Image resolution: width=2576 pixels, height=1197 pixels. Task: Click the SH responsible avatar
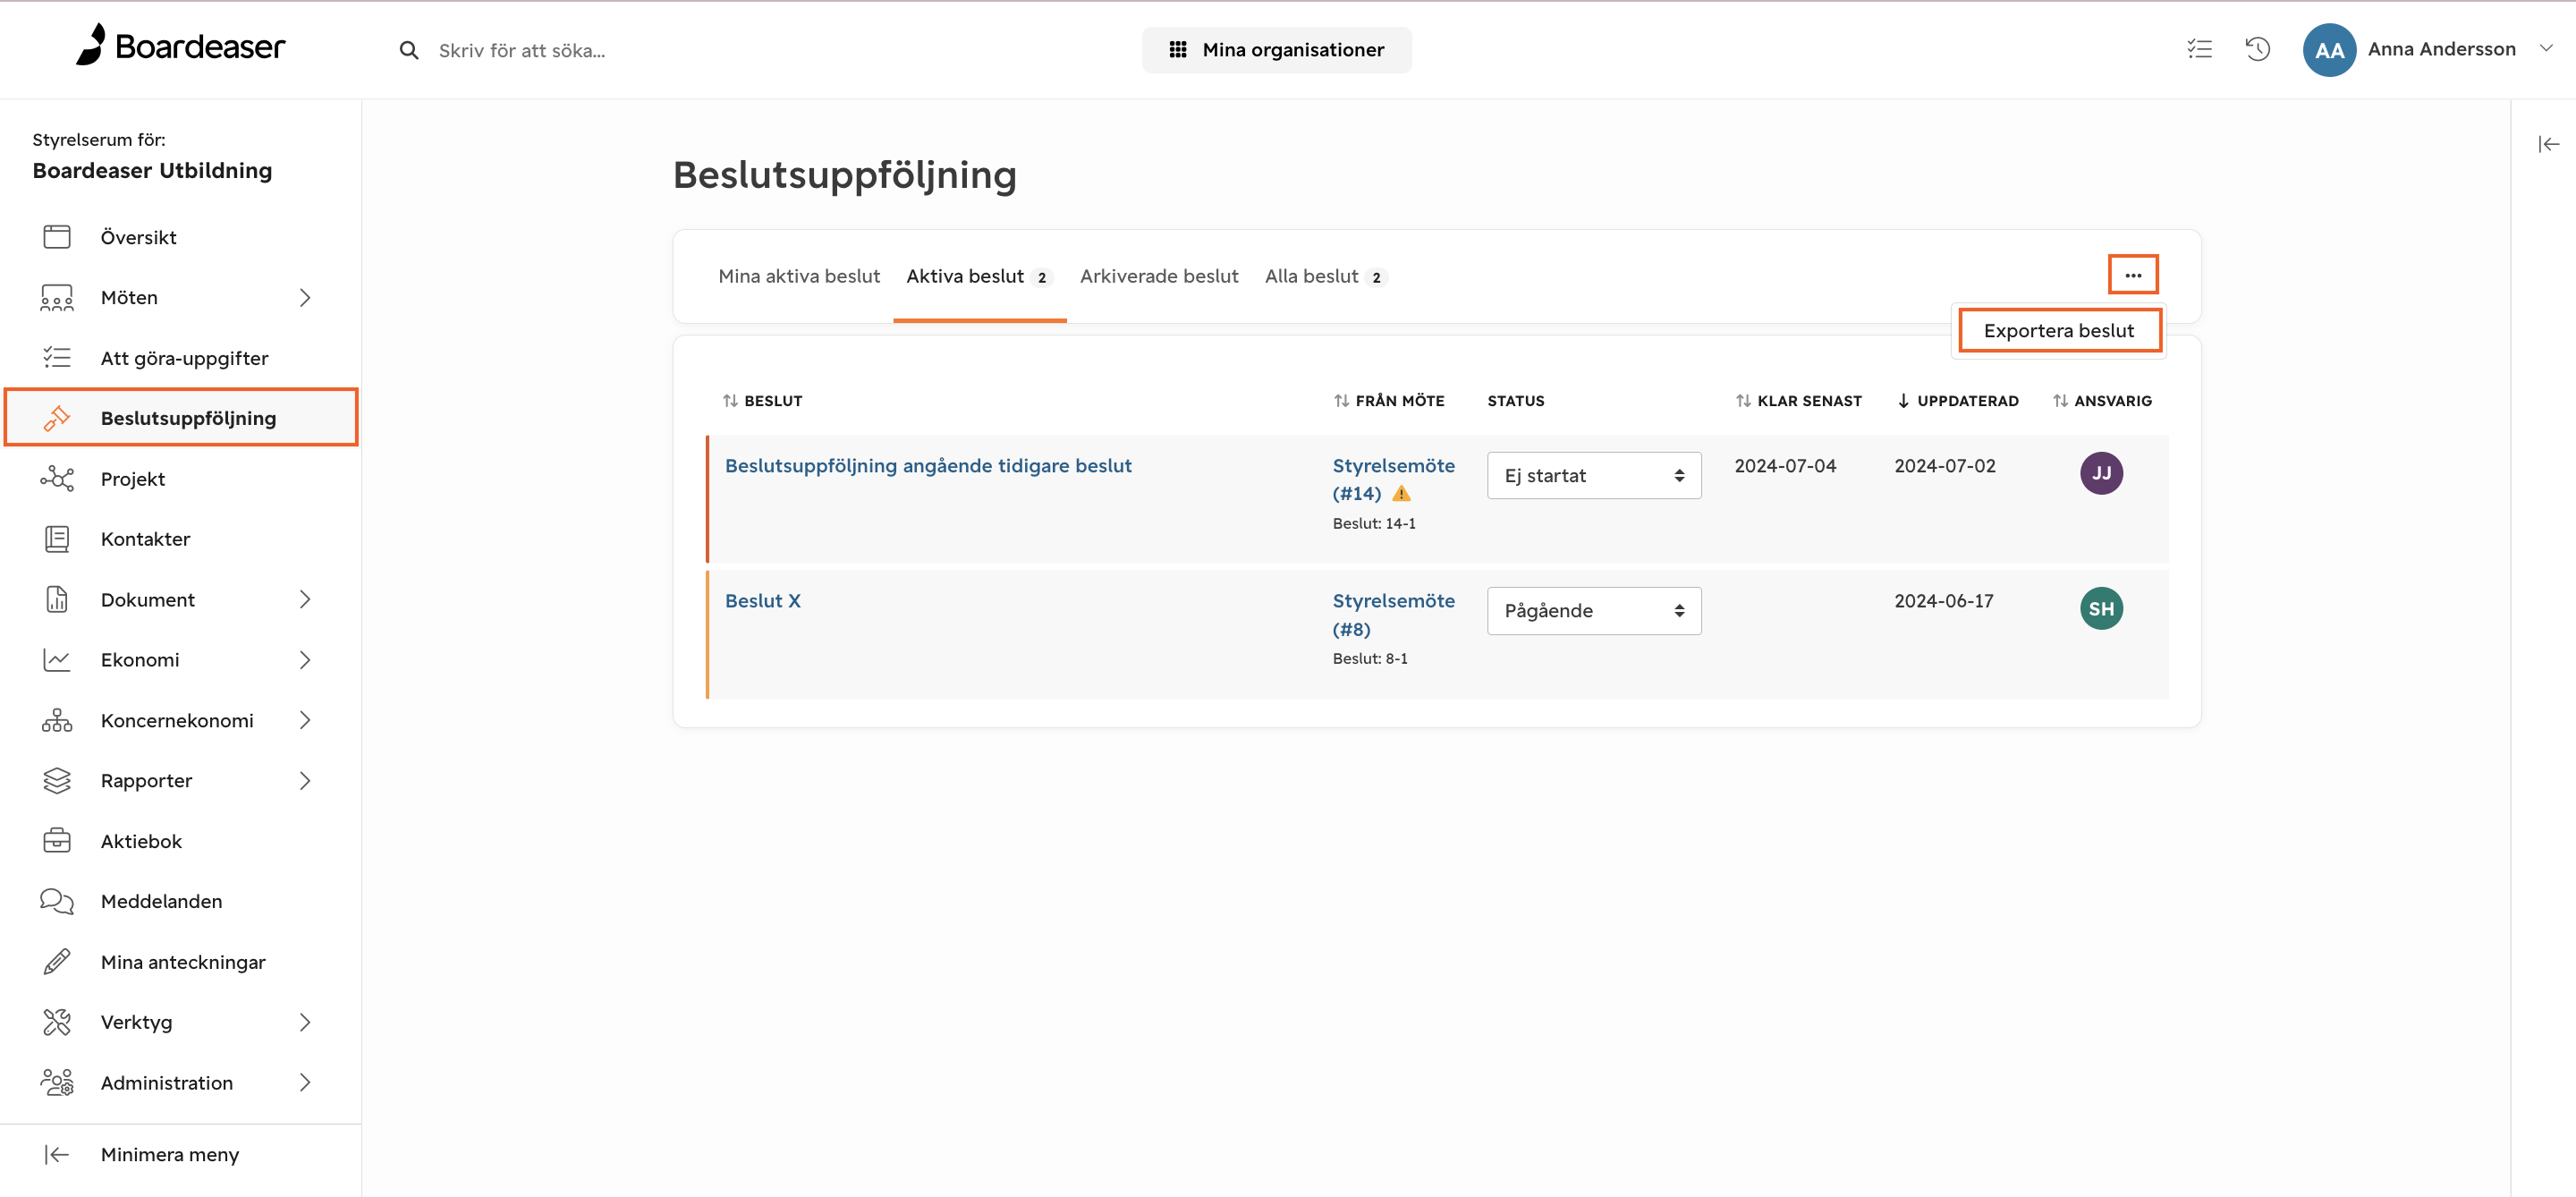(2101, 609)
